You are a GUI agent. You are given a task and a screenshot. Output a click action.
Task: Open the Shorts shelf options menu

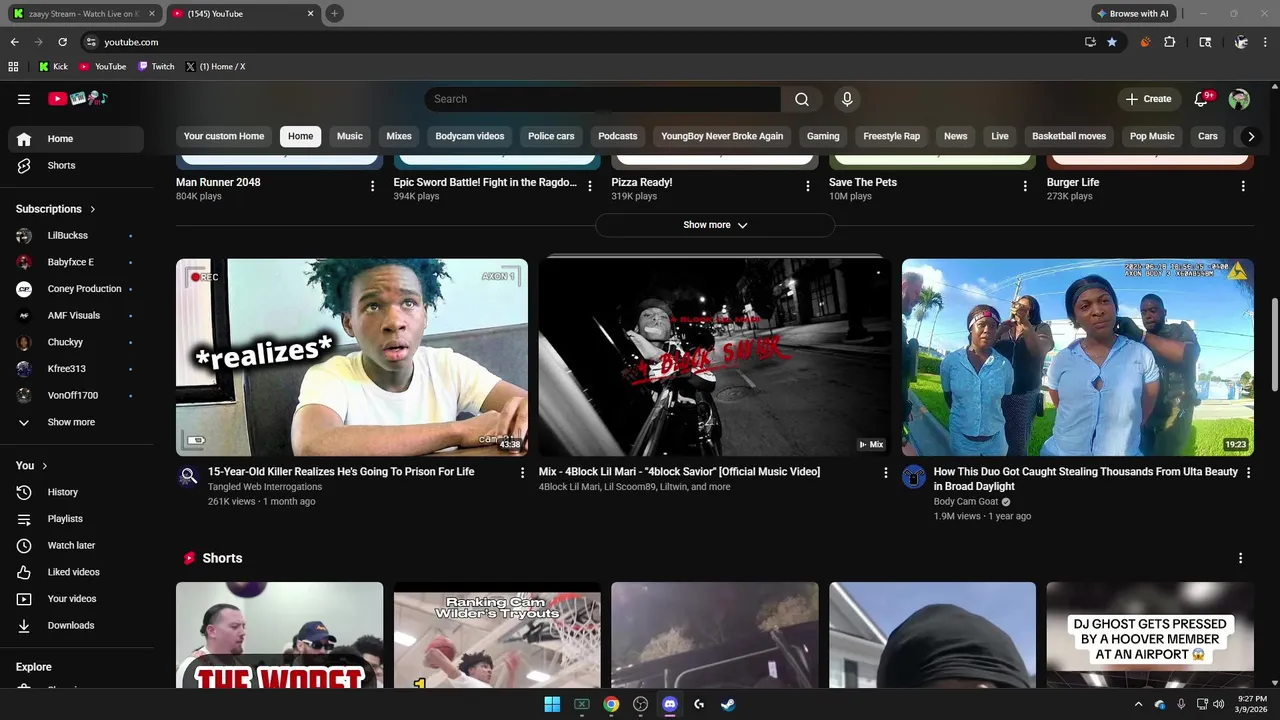point(1240,558)
